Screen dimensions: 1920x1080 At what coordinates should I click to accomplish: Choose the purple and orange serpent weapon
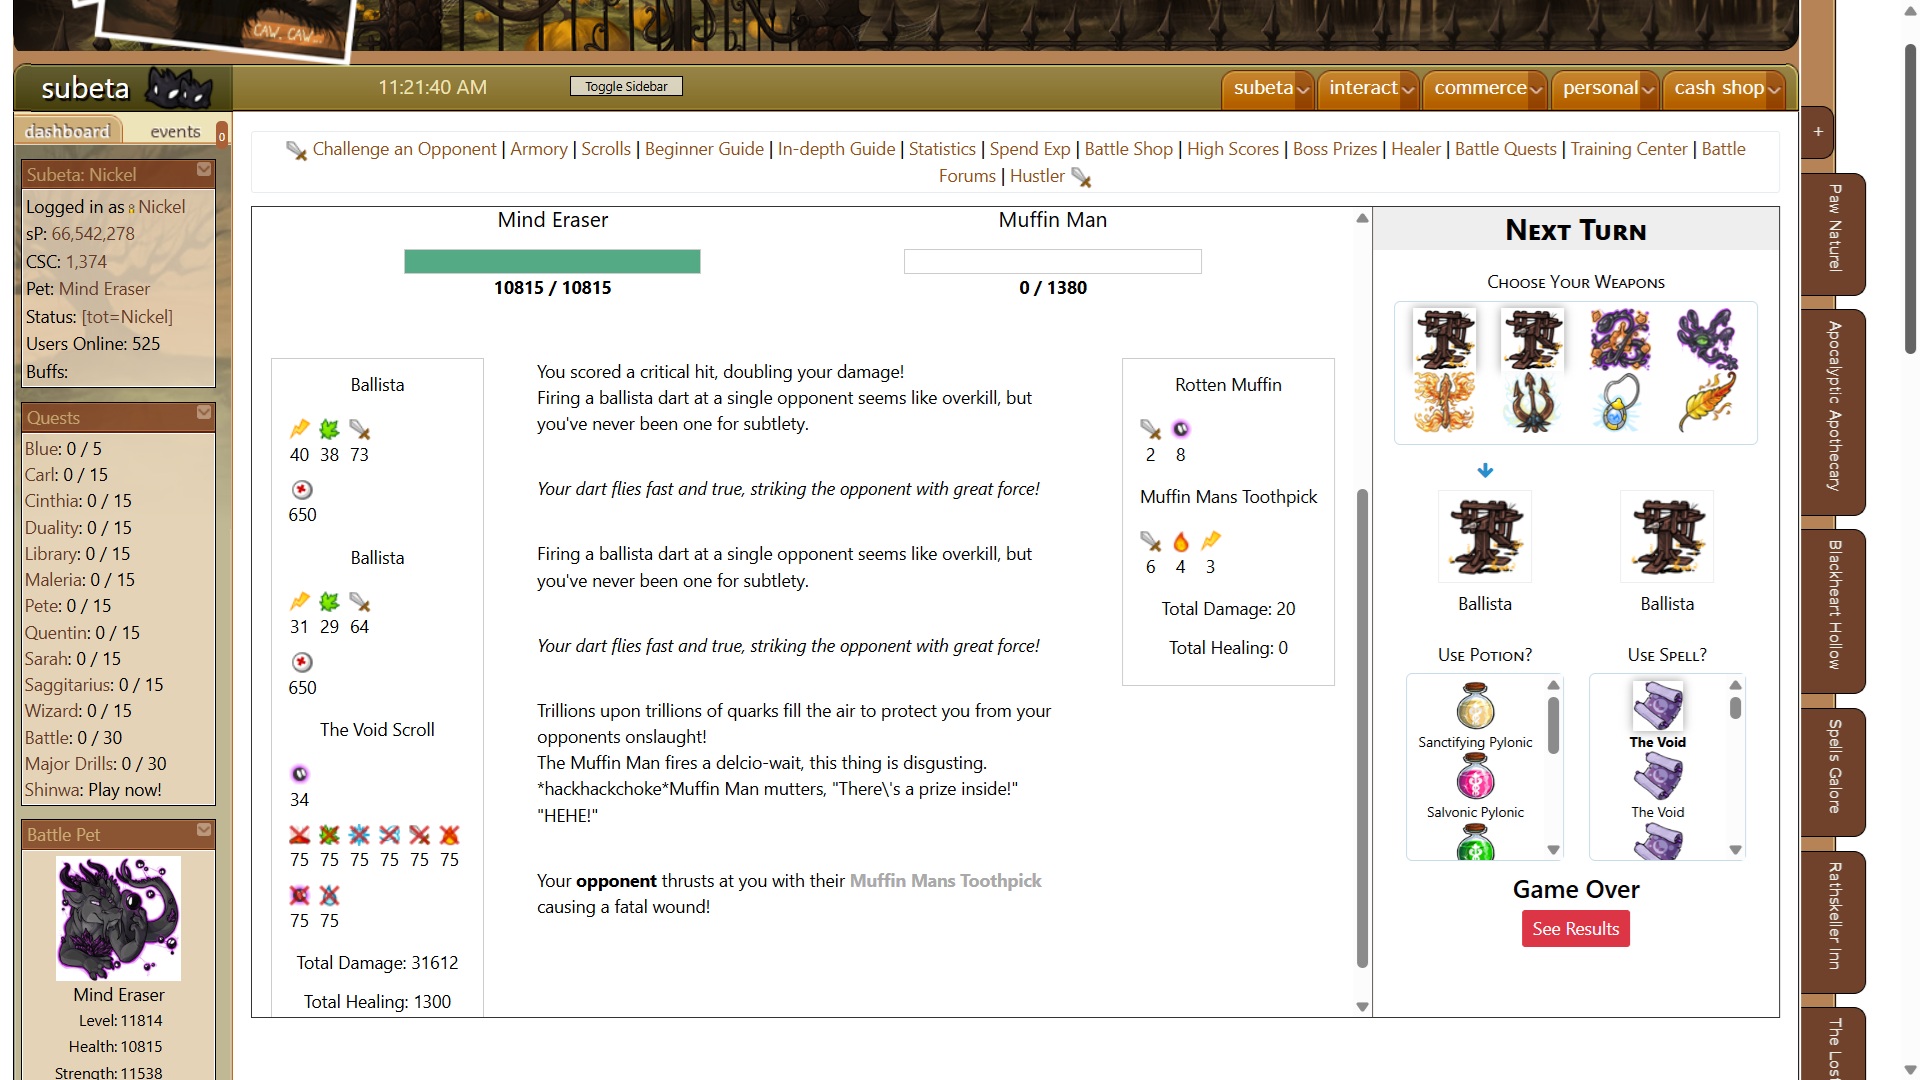pyautogui.click(x=1618, y=340)
